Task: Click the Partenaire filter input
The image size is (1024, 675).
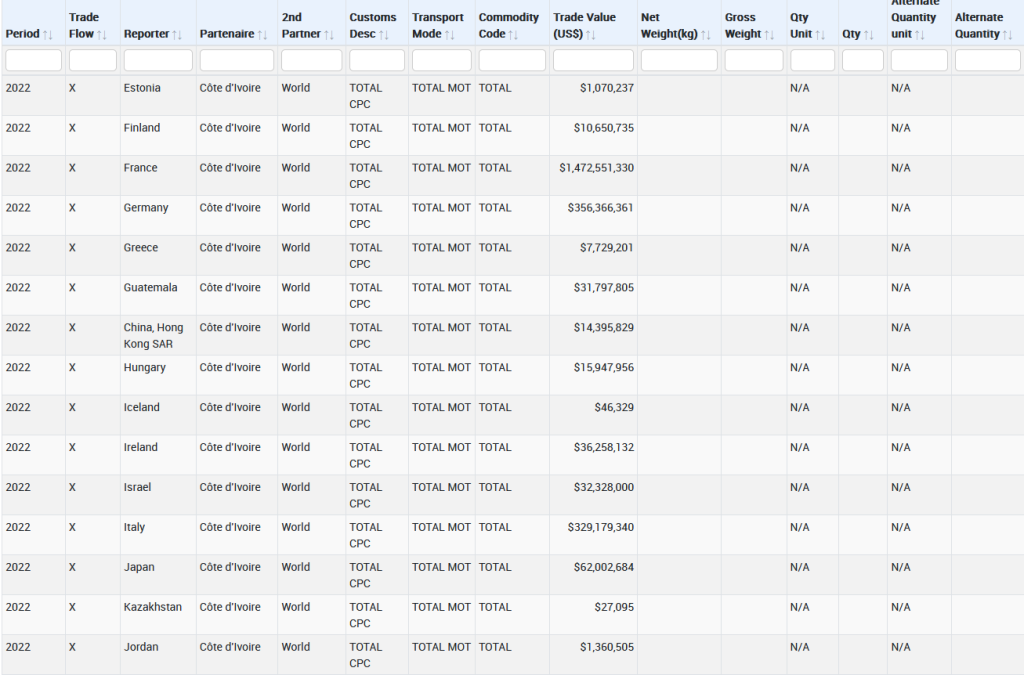Action: coord(237,60)
